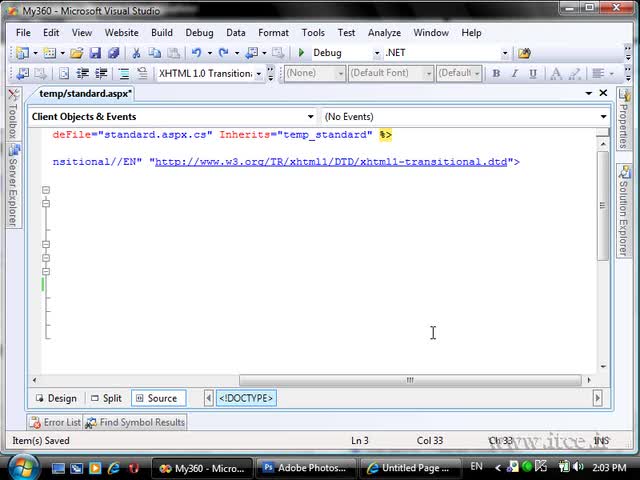The width and height of the screenshot is (640, 480).
Task: Switch to Source view
Action: tap(158, 398)
